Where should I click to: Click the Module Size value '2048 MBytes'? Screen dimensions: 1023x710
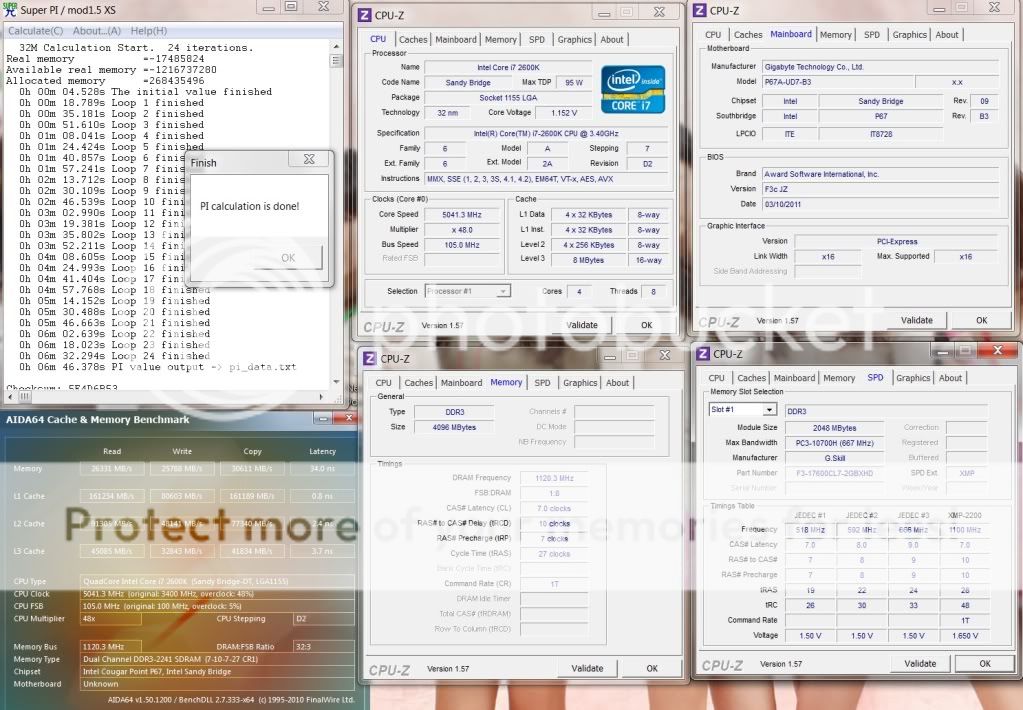834,428
